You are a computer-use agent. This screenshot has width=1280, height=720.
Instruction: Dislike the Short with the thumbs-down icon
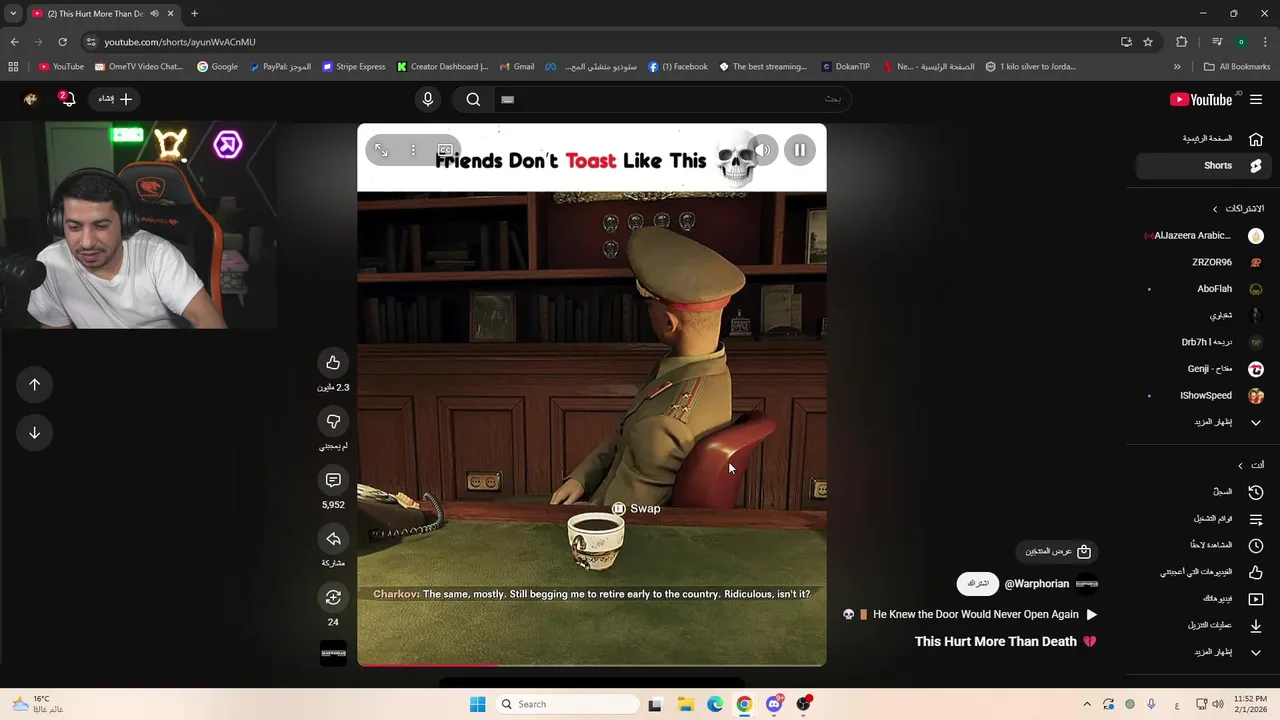click(333, 421)
